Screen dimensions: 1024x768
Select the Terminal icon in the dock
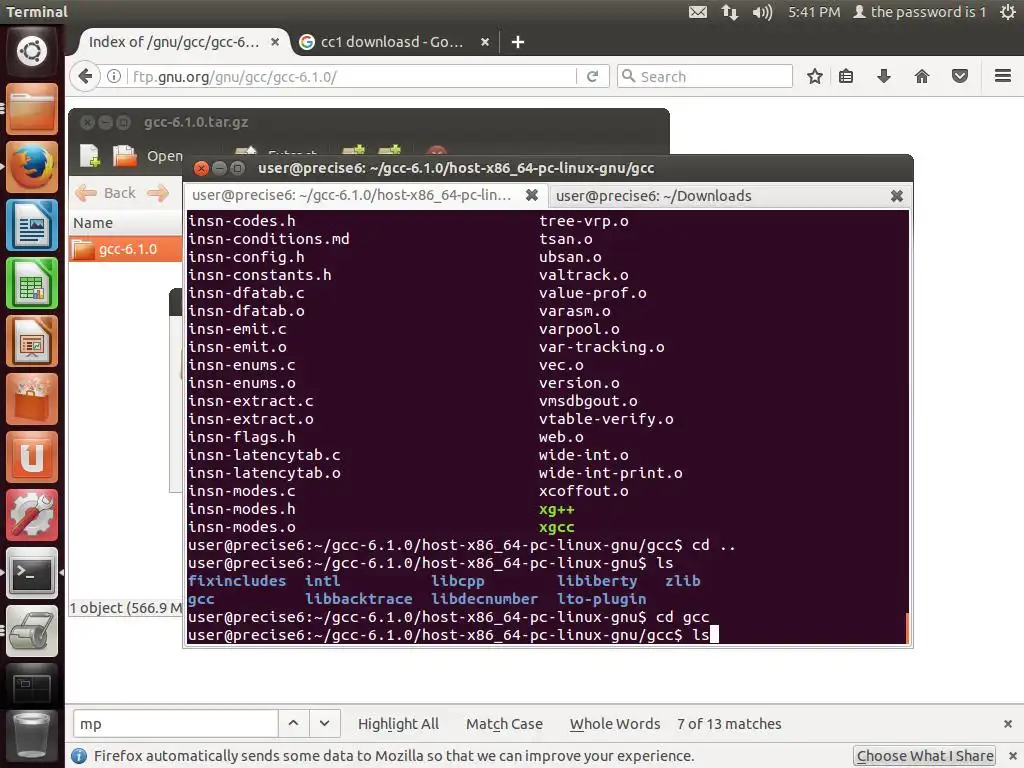(31, 573)
